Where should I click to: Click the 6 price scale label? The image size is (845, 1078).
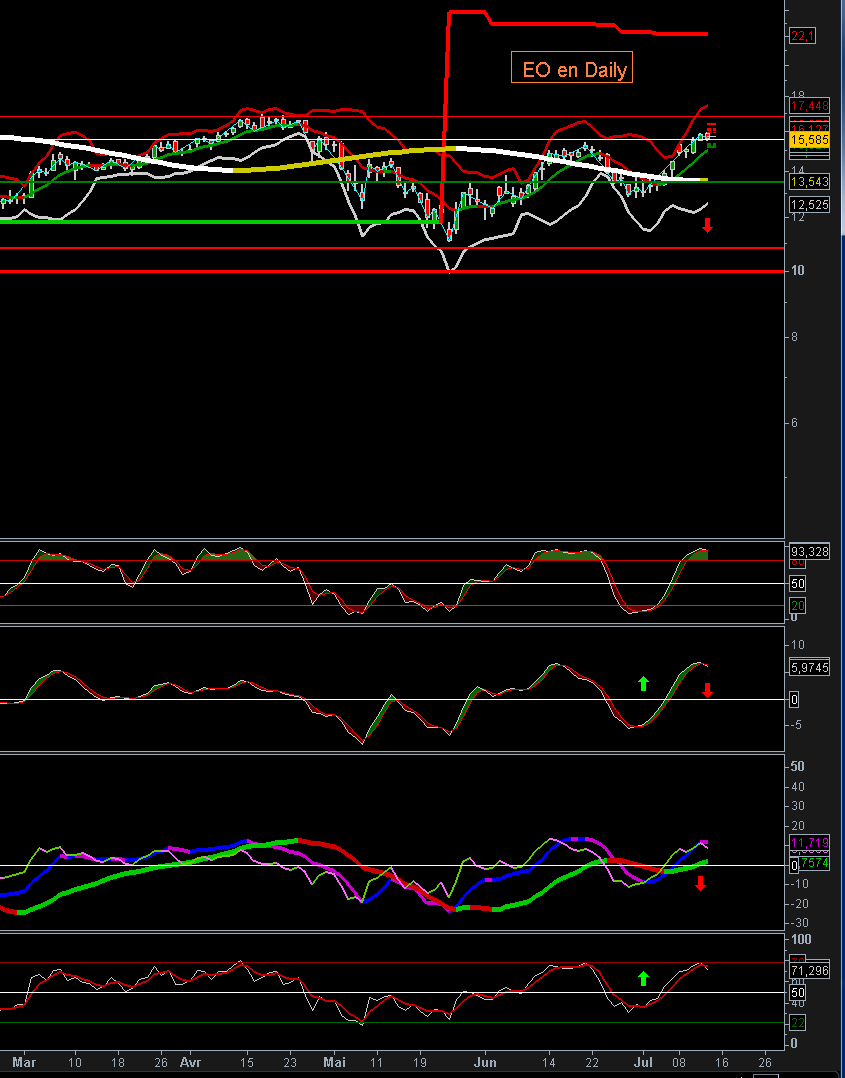[x=796, y=423]
